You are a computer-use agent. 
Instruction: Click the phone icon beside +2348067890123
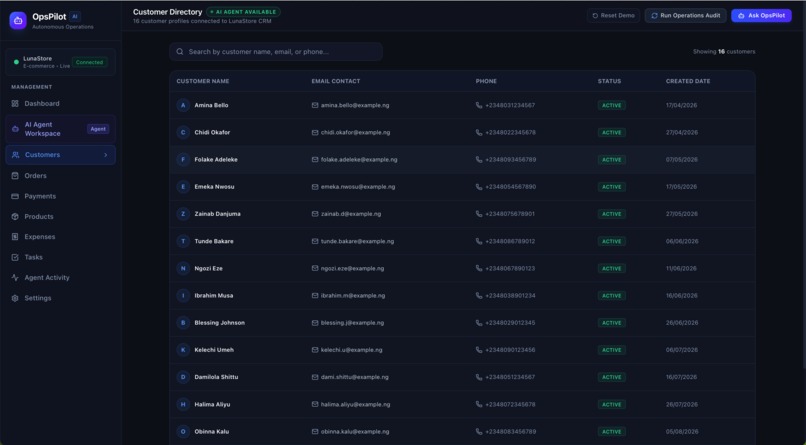tap(479, 268)
